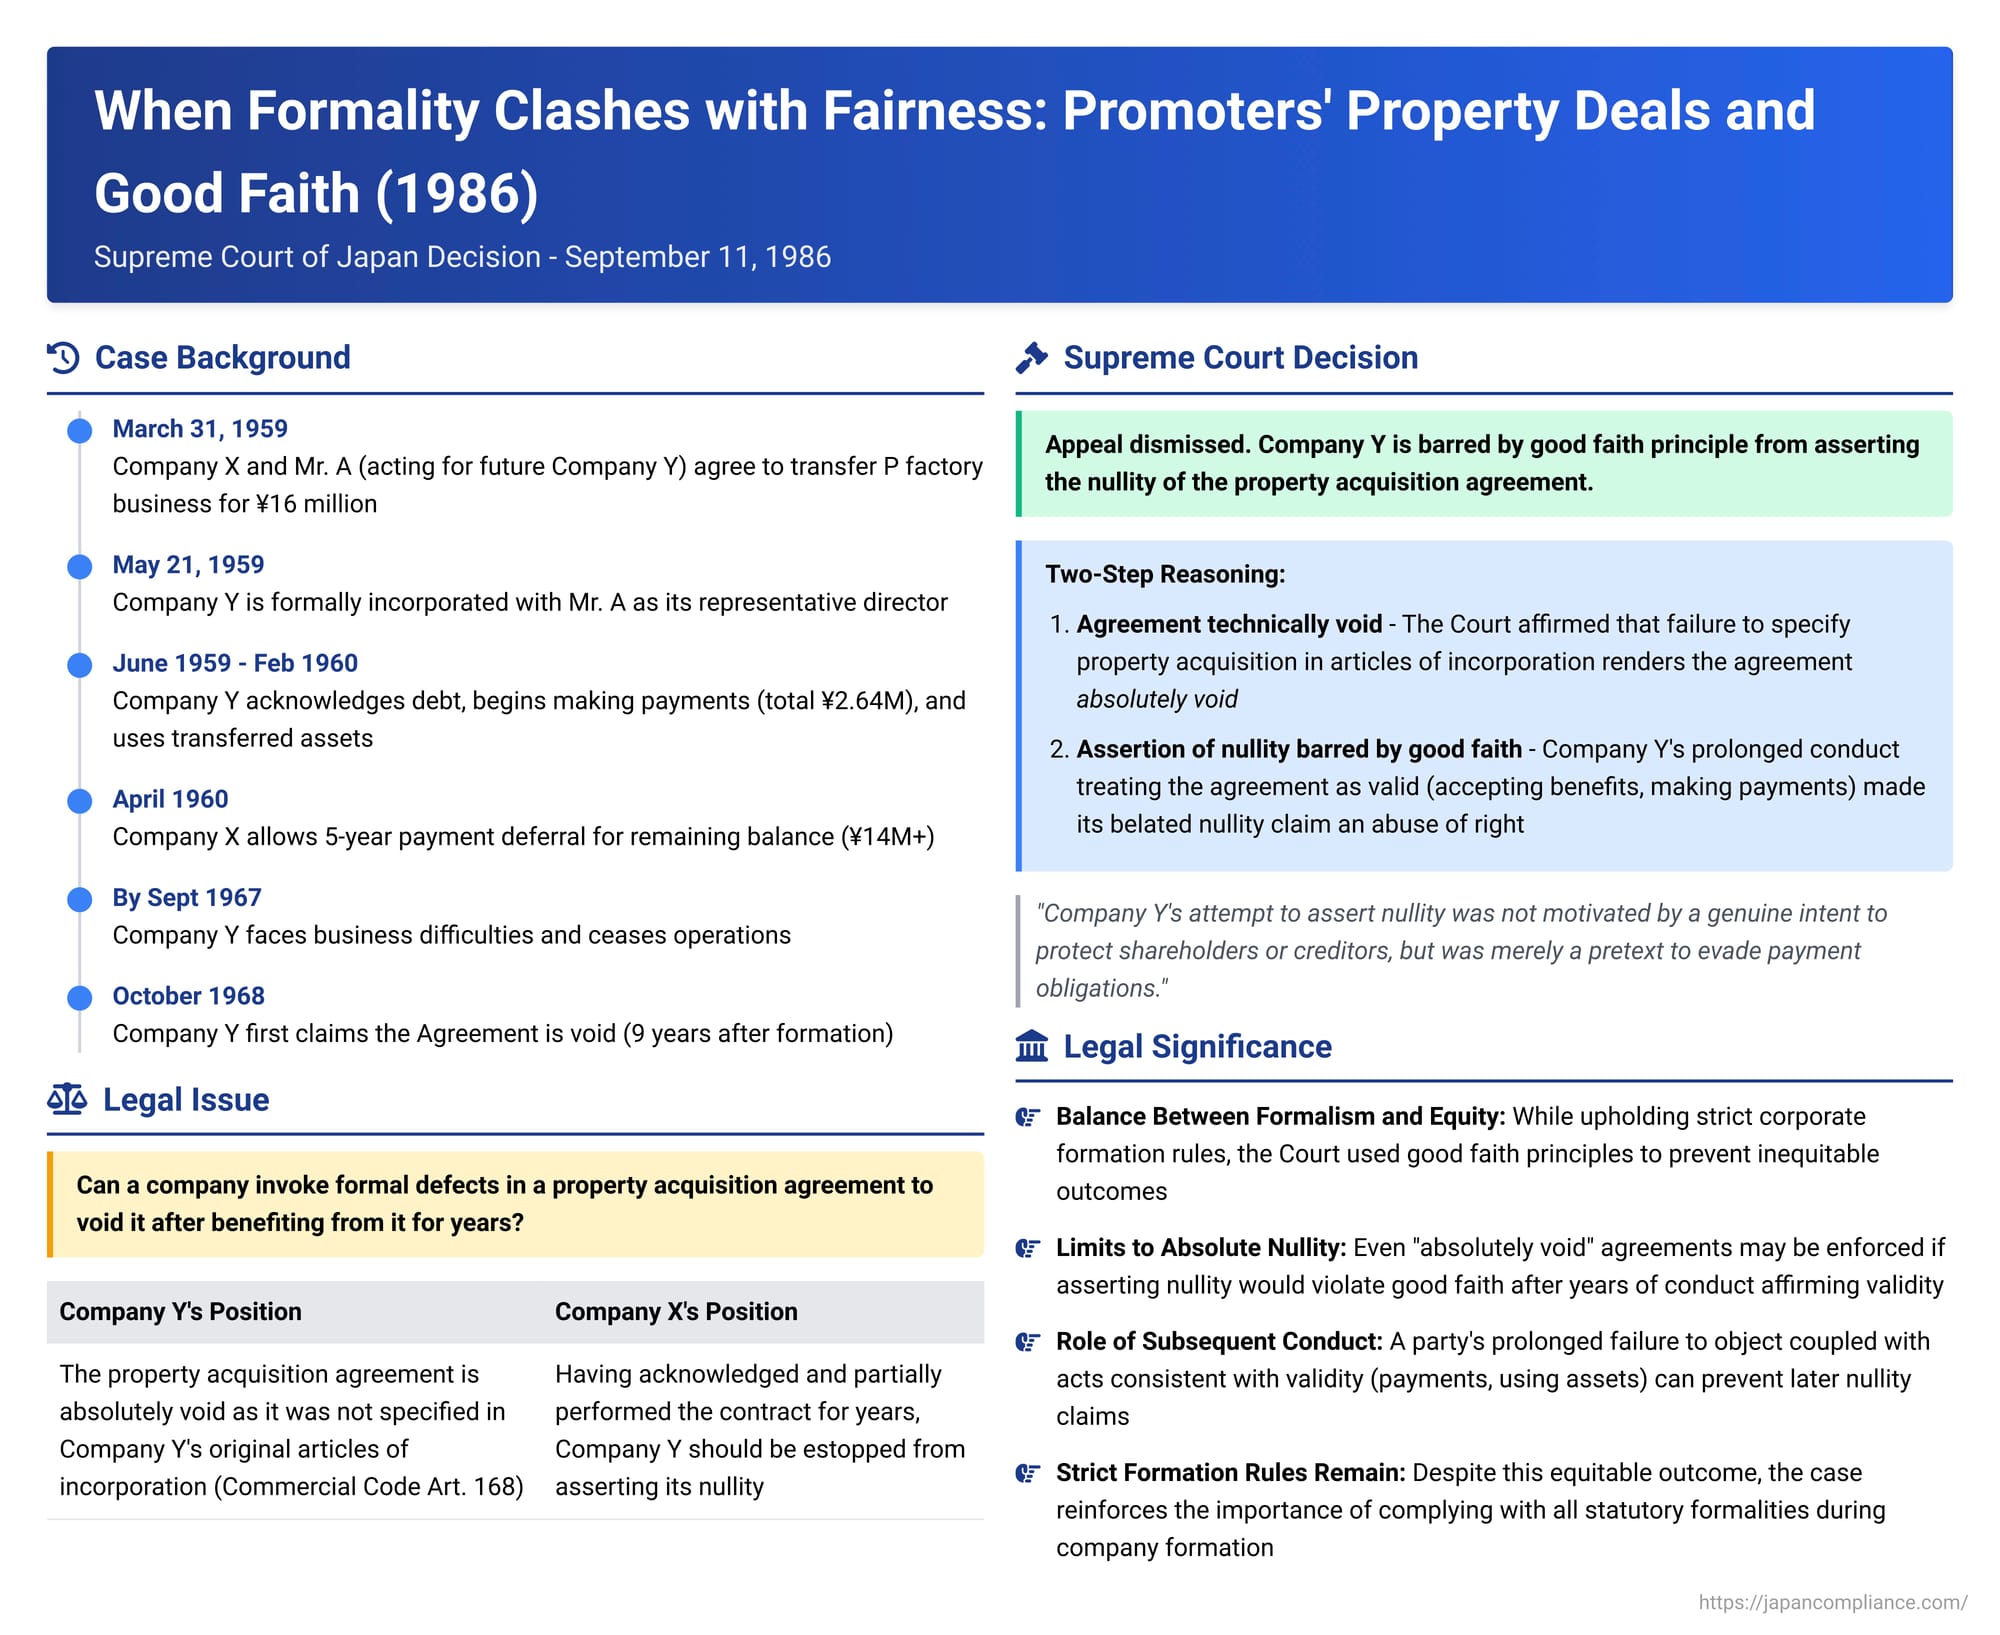
Task: Open the japancompliance.com link
Action: point(1832,1602)
